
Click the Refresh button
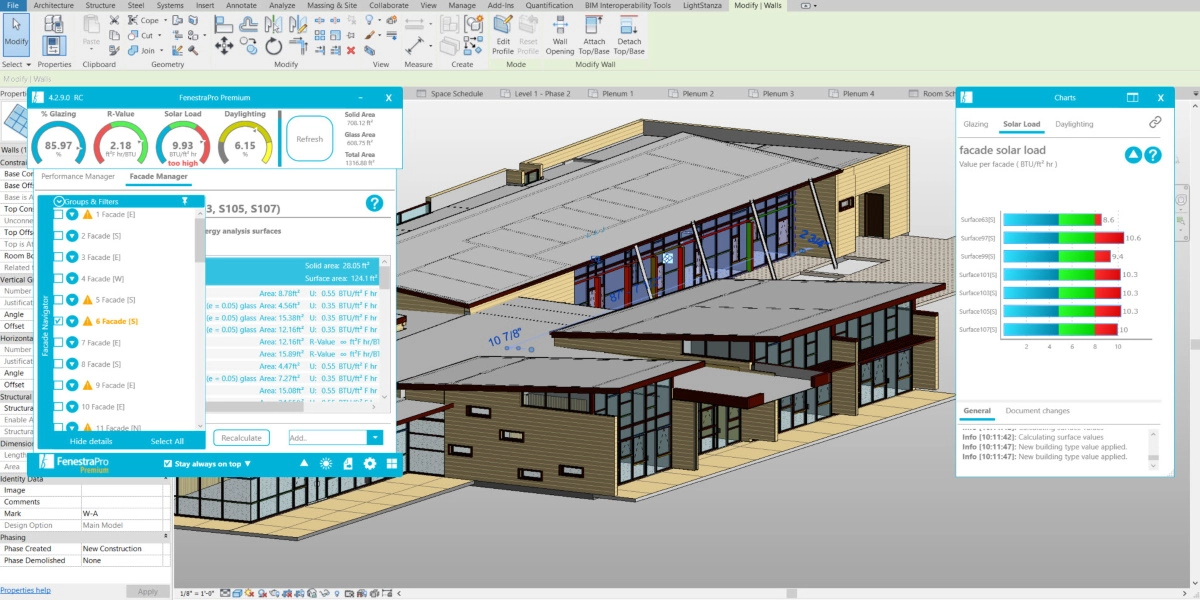click(x=309, y=139)
